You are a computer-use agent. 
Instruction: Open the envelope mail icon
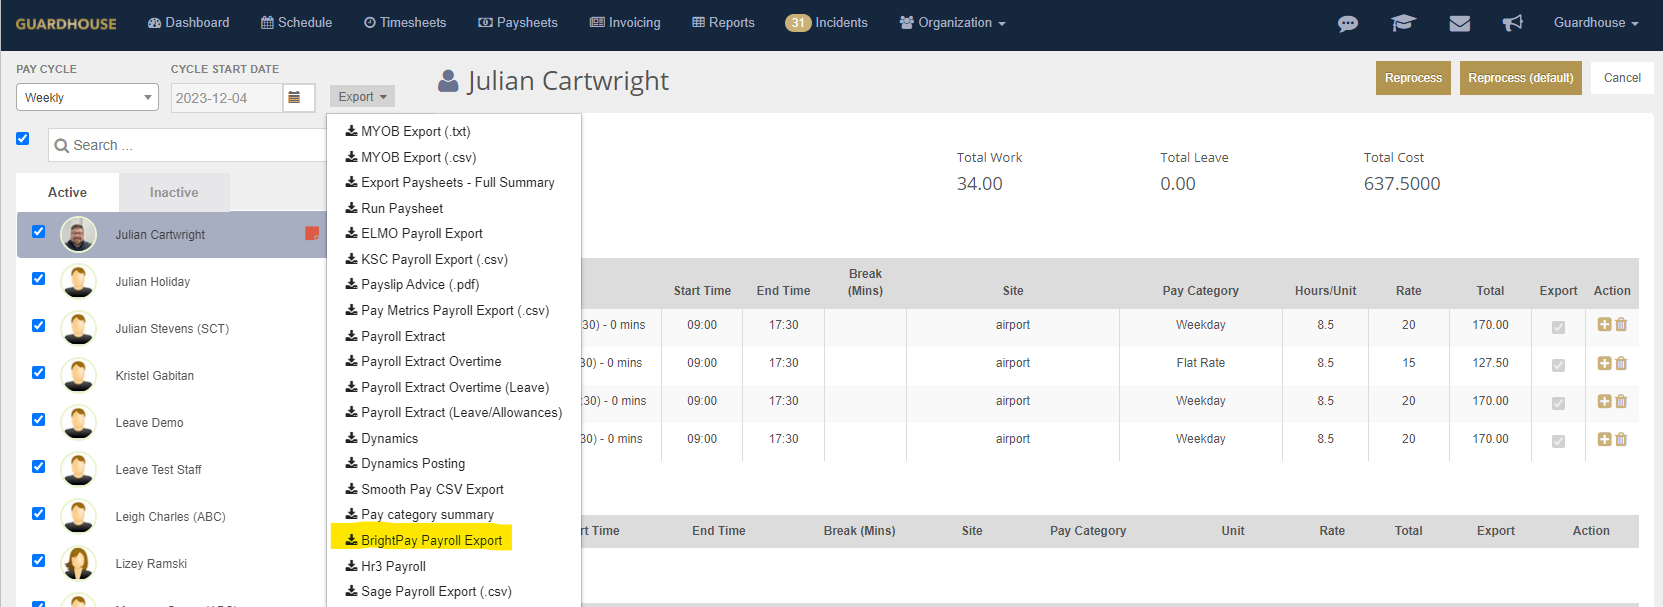click(x=1460, y=23)
